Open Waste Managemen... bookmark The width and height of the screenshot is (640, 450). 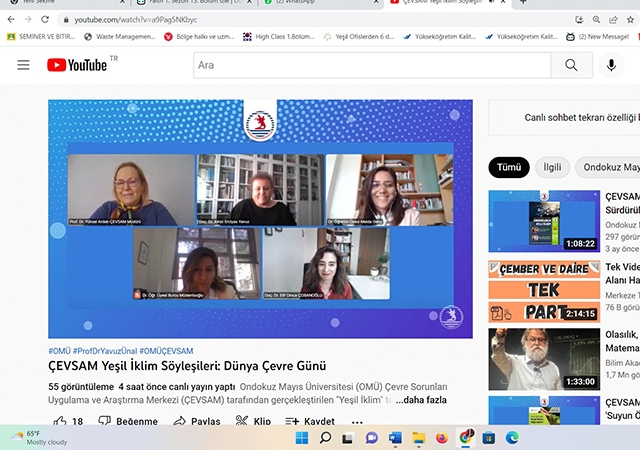(x=120, y=37)
